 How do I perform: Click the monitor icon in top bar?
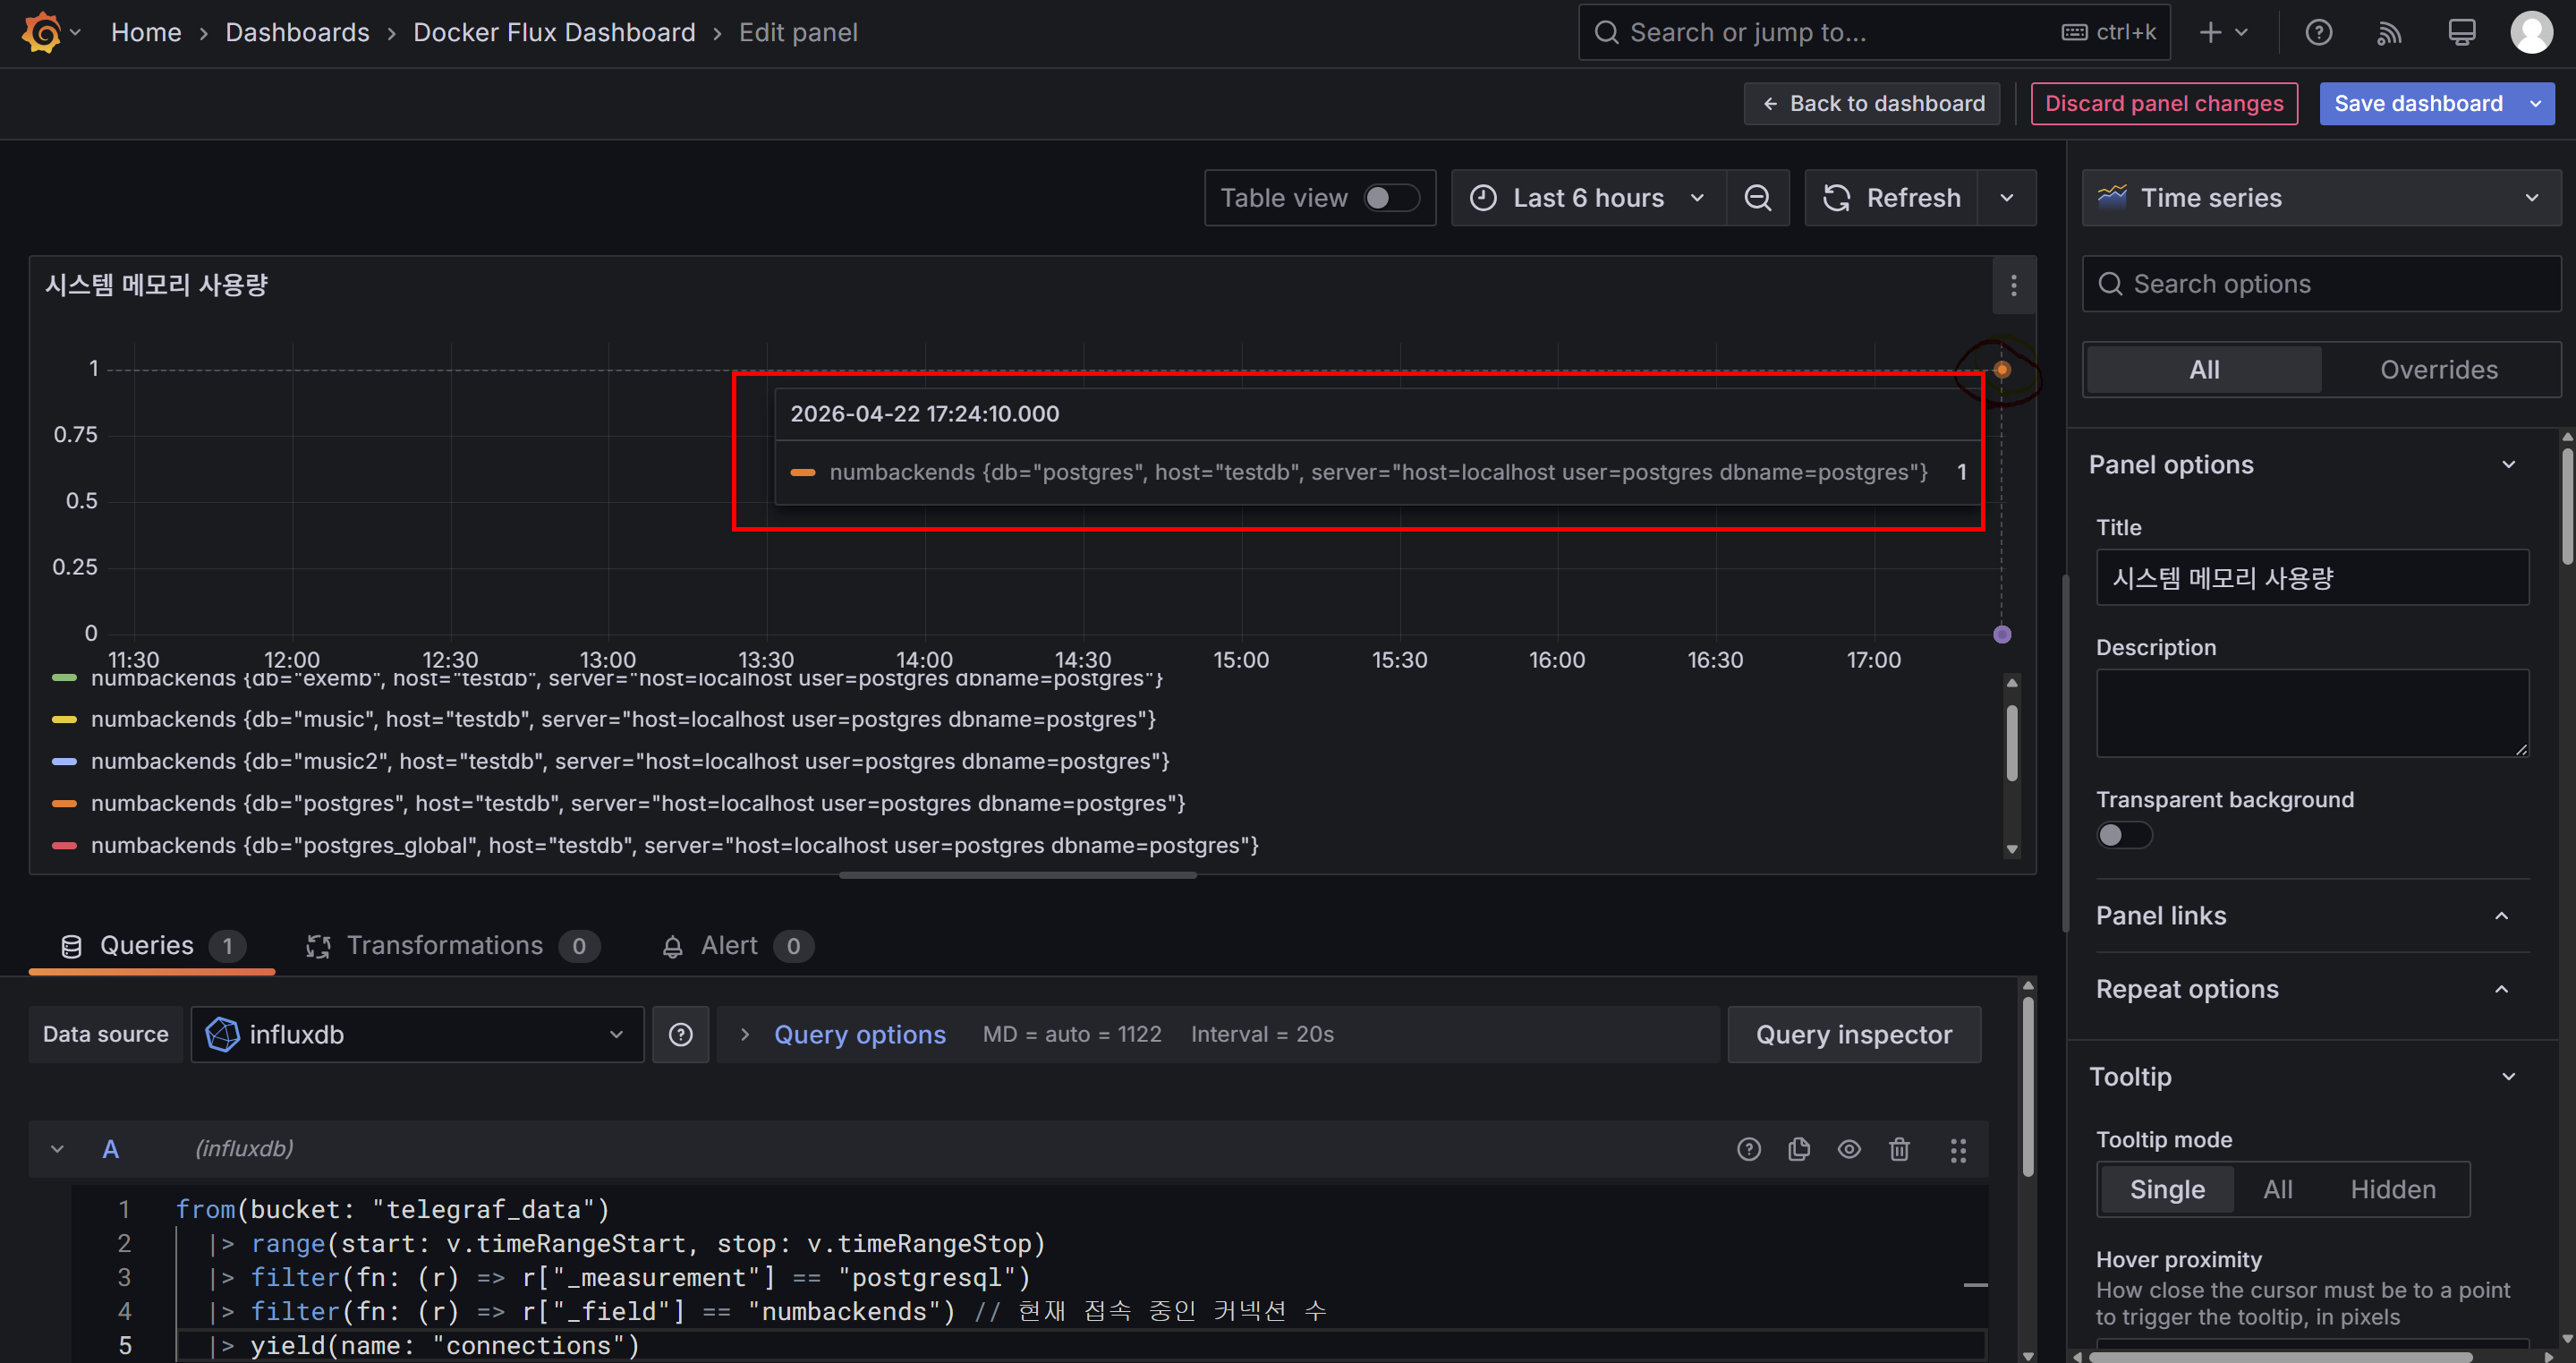coord(2461,33)
